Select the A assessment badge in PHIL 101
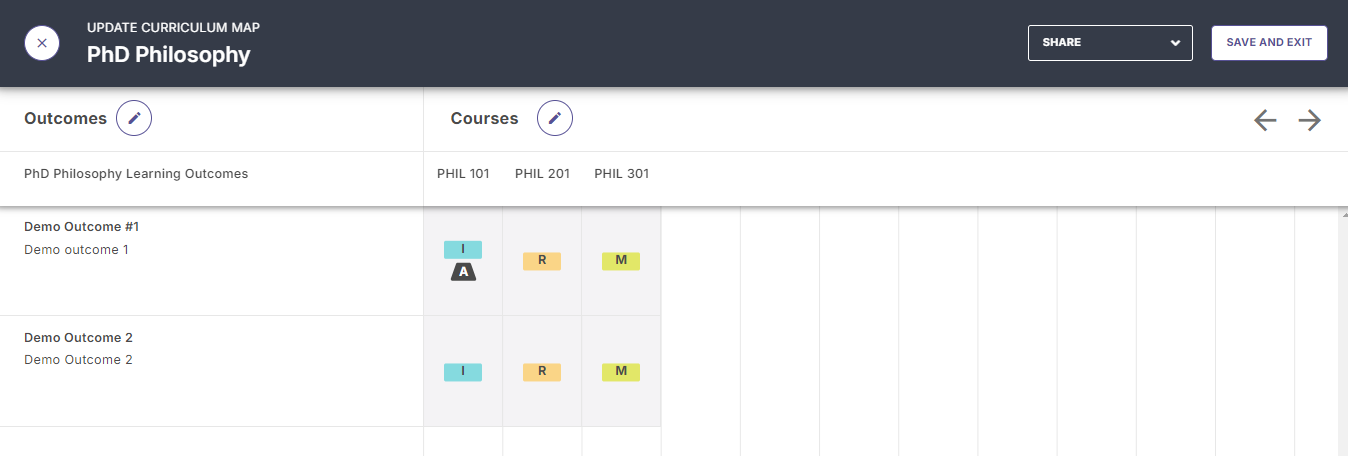This screenshot has height=456, width=1348. [x=463, y=272]
